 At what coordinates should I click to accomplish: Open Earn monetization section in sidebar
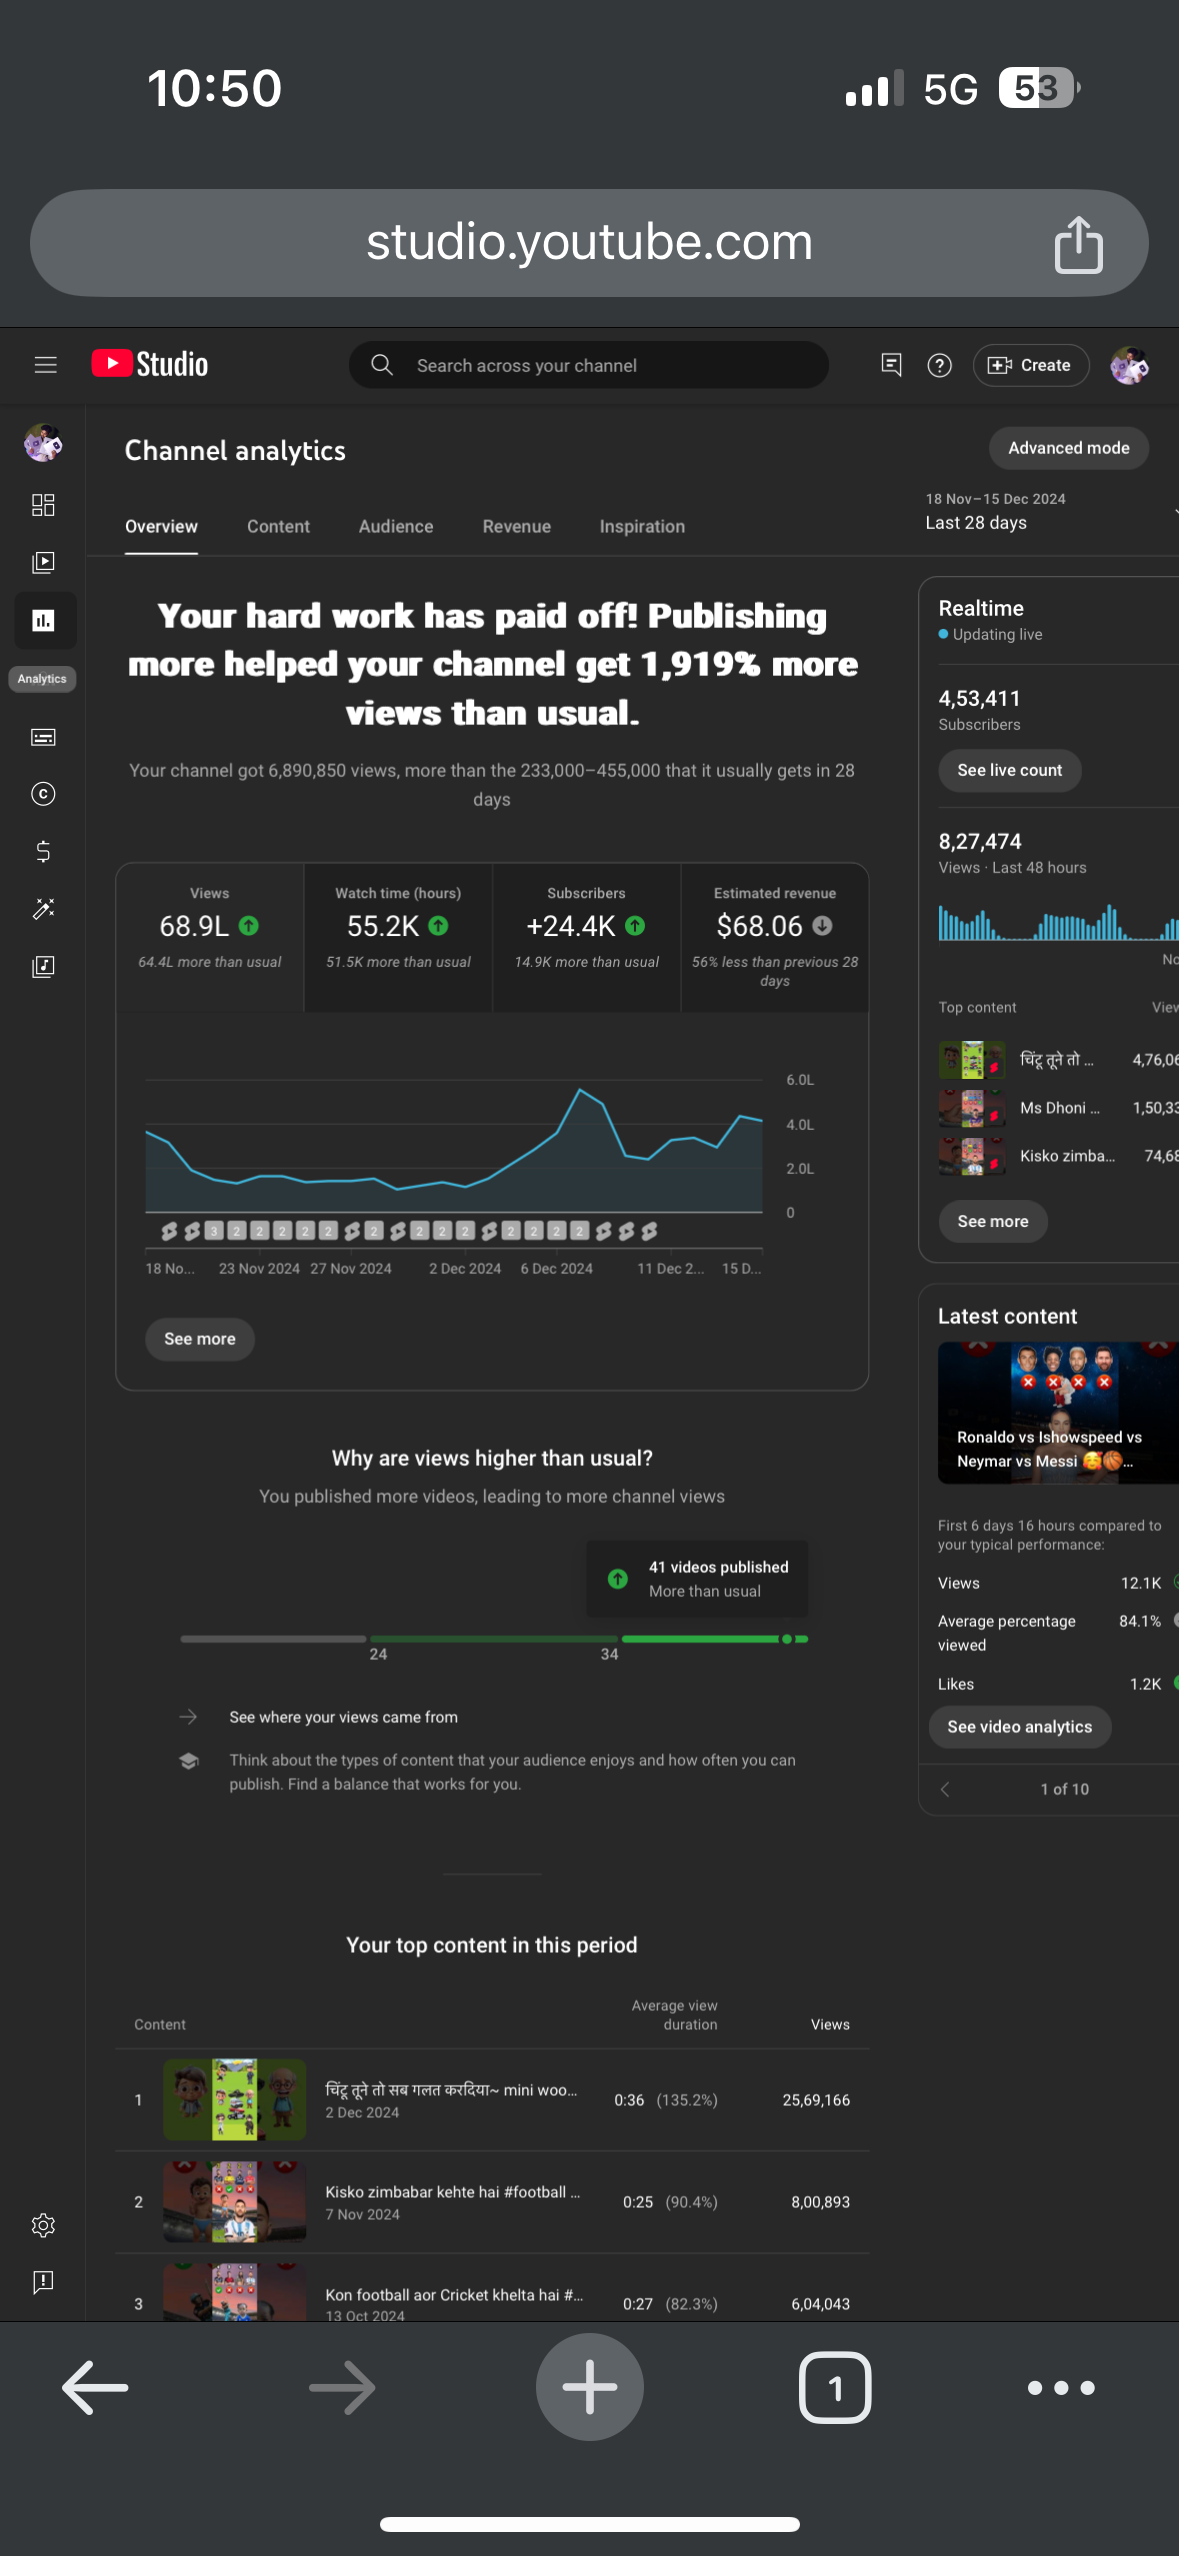click(43, 851)
